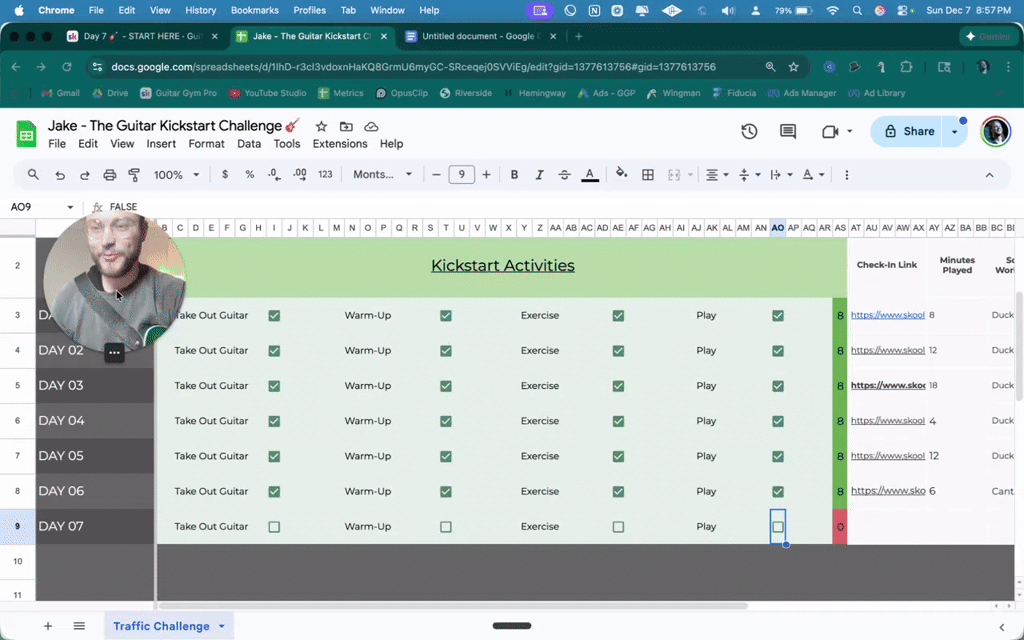Open the zoom 100% dropdown

[x=176, y=174]
